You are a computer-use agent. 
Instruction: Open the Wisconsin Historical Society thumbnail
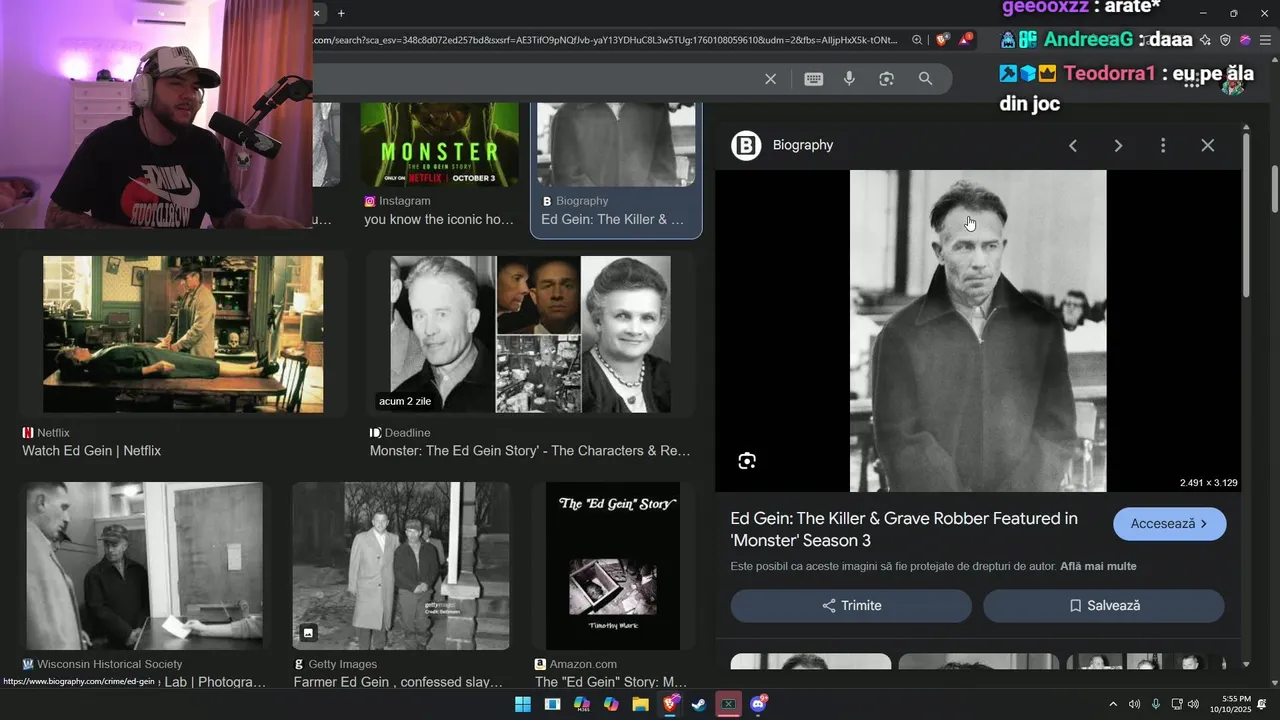145,566
